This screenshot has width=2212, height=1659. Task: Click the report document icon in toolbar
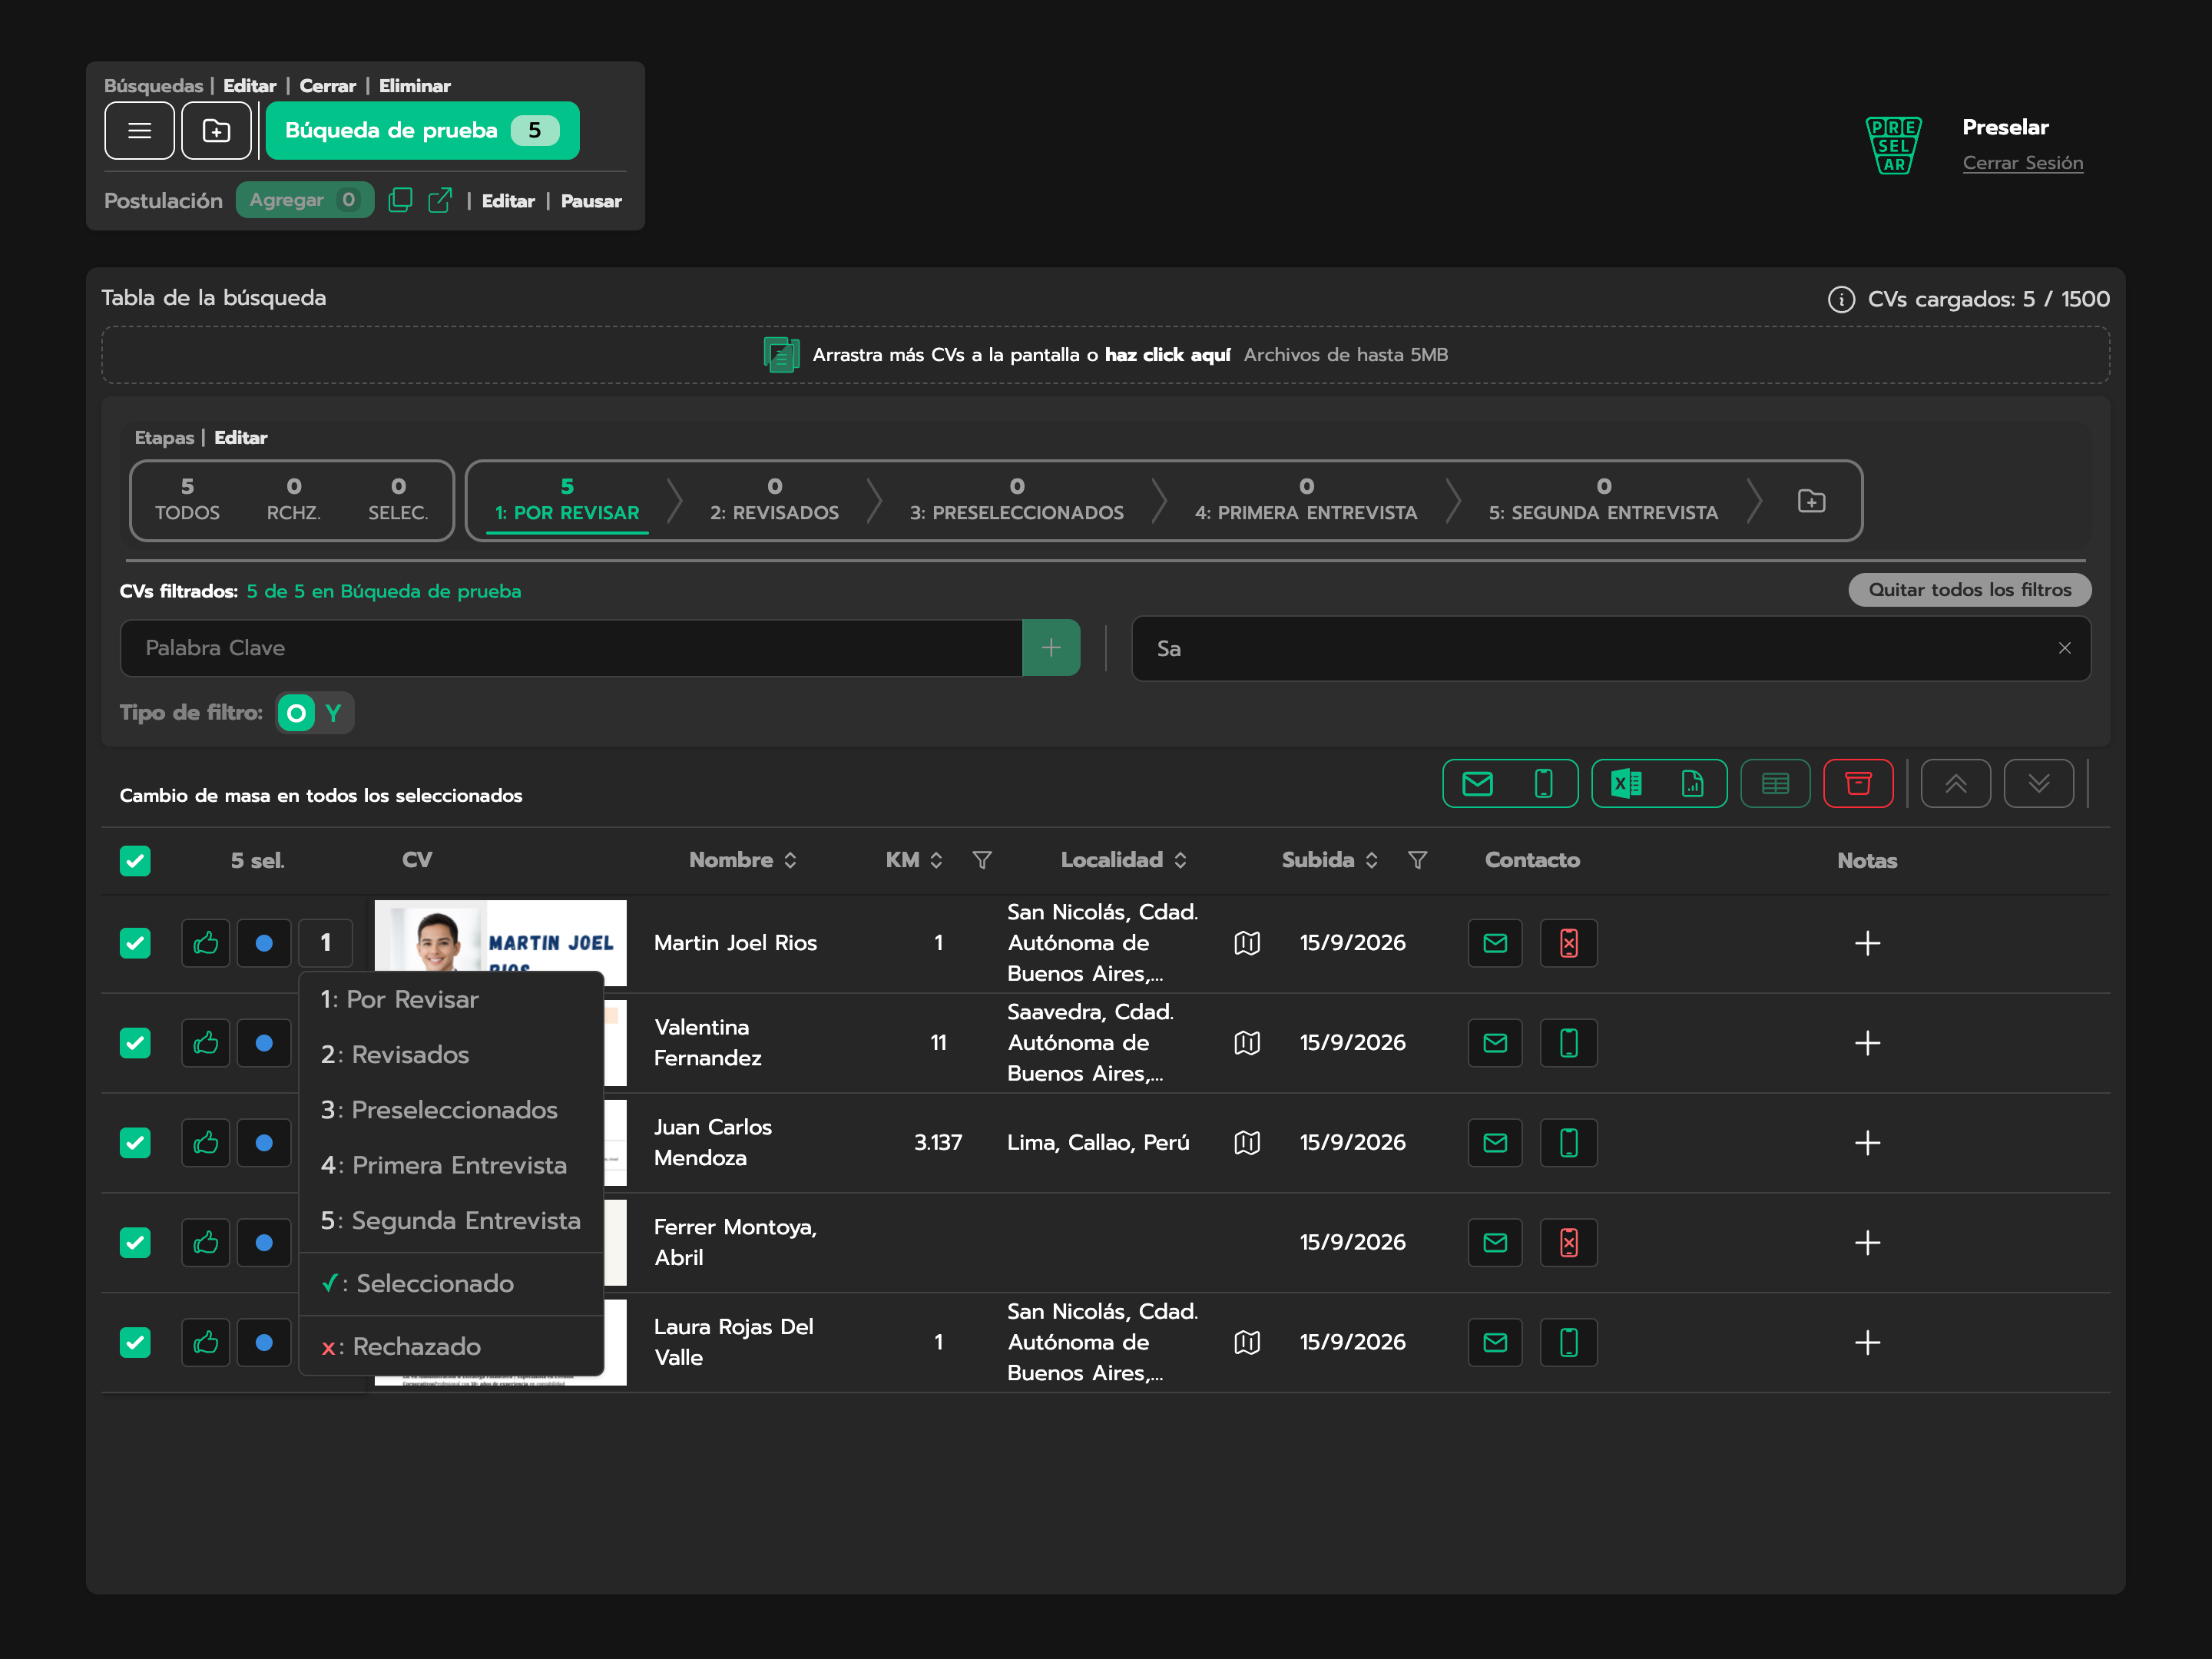(1692, 784)
